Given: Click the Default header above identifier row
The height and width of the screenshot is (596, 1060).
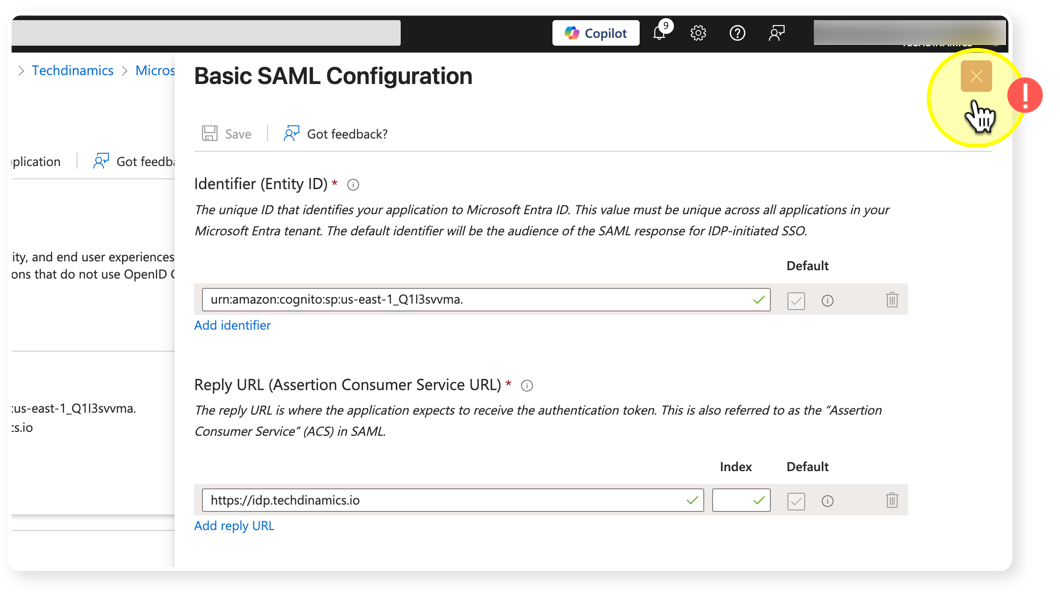Looking at the screenshot, I should tap(807, 266).
